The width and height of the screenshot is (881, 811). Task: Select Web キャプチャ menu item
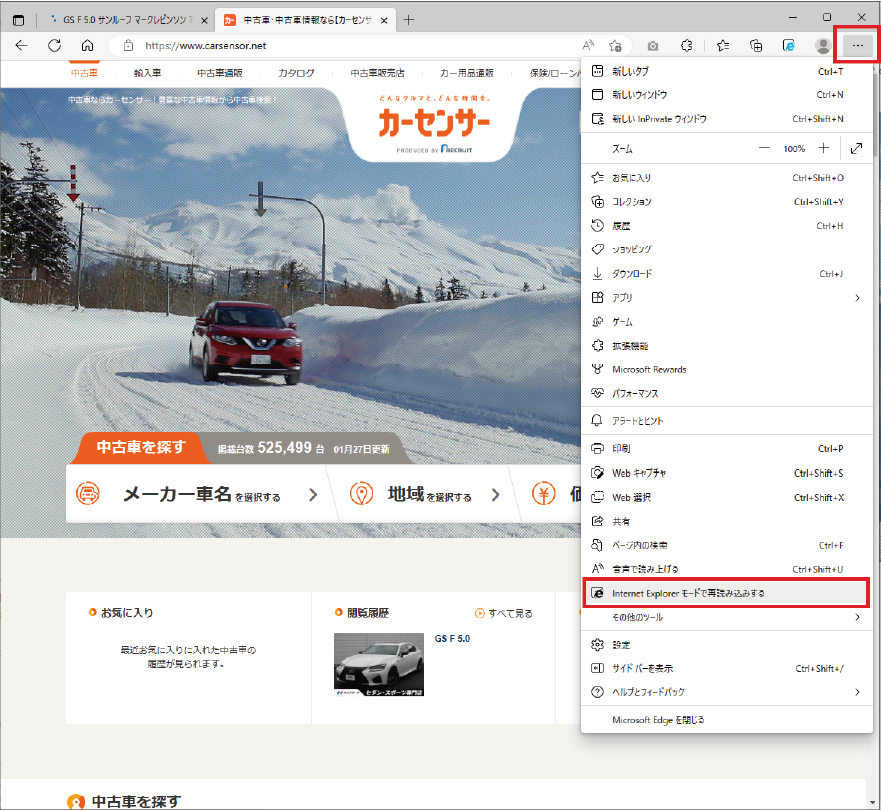point(726,473)
